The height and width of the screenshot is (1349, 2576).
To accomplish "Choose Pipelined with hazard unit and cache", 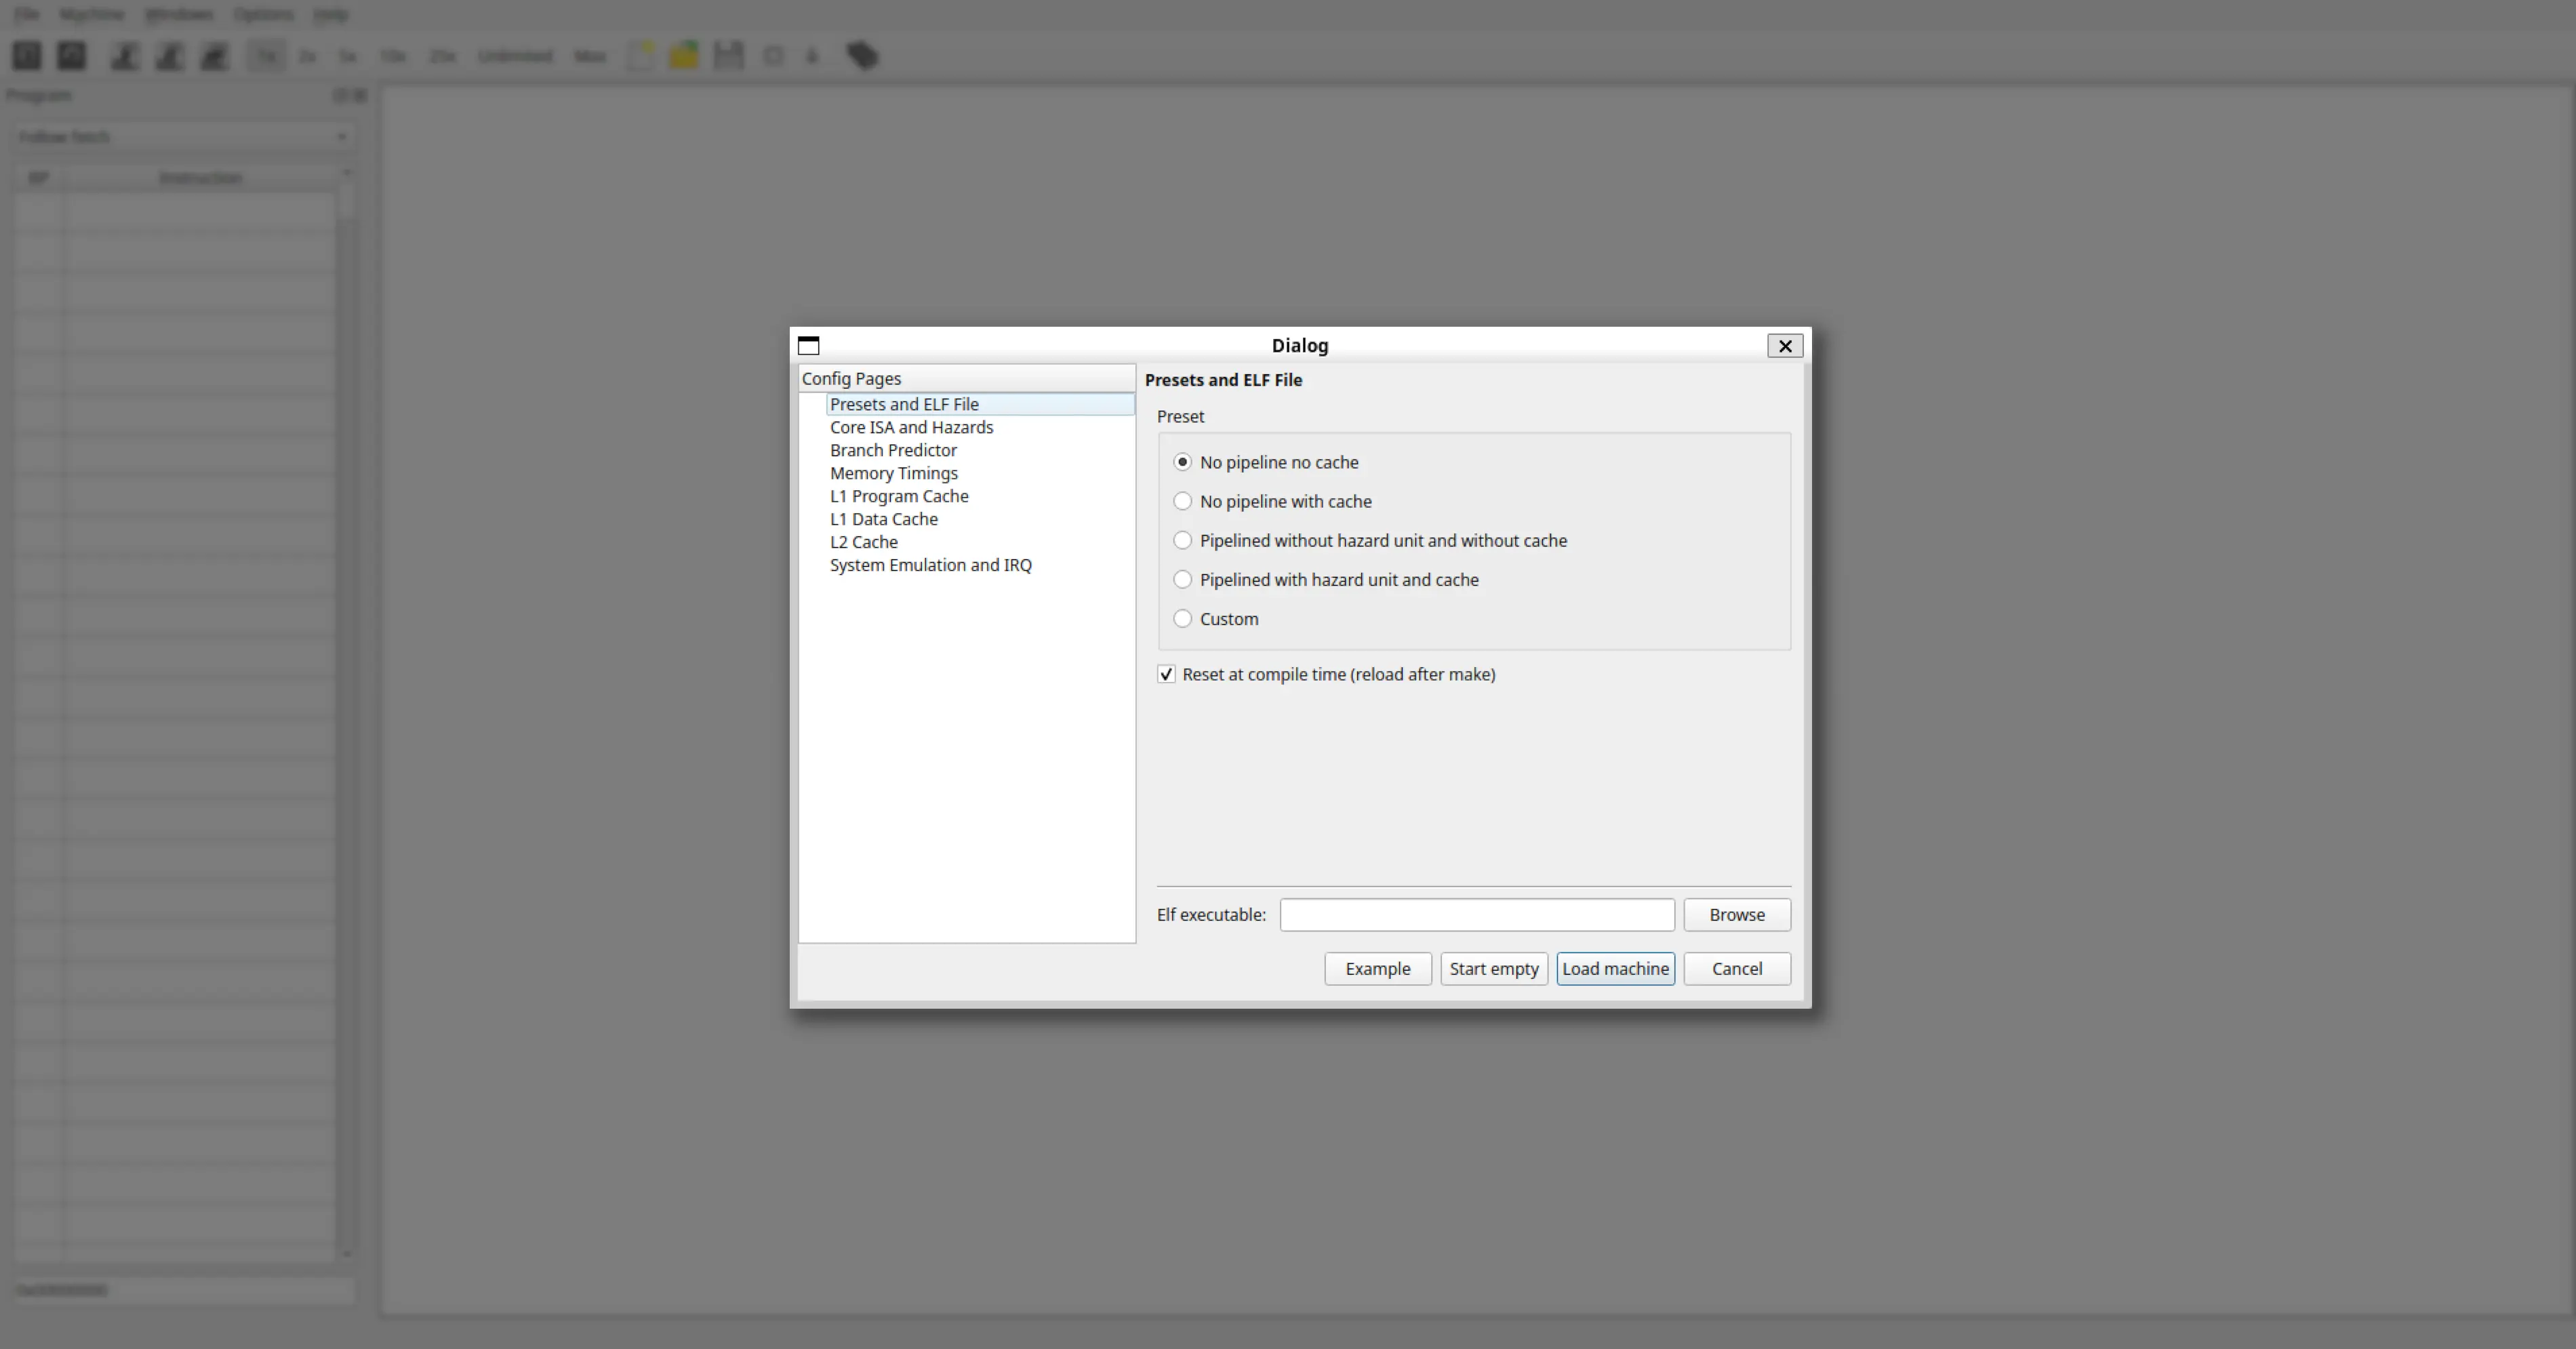I will tap(1183, 580).
